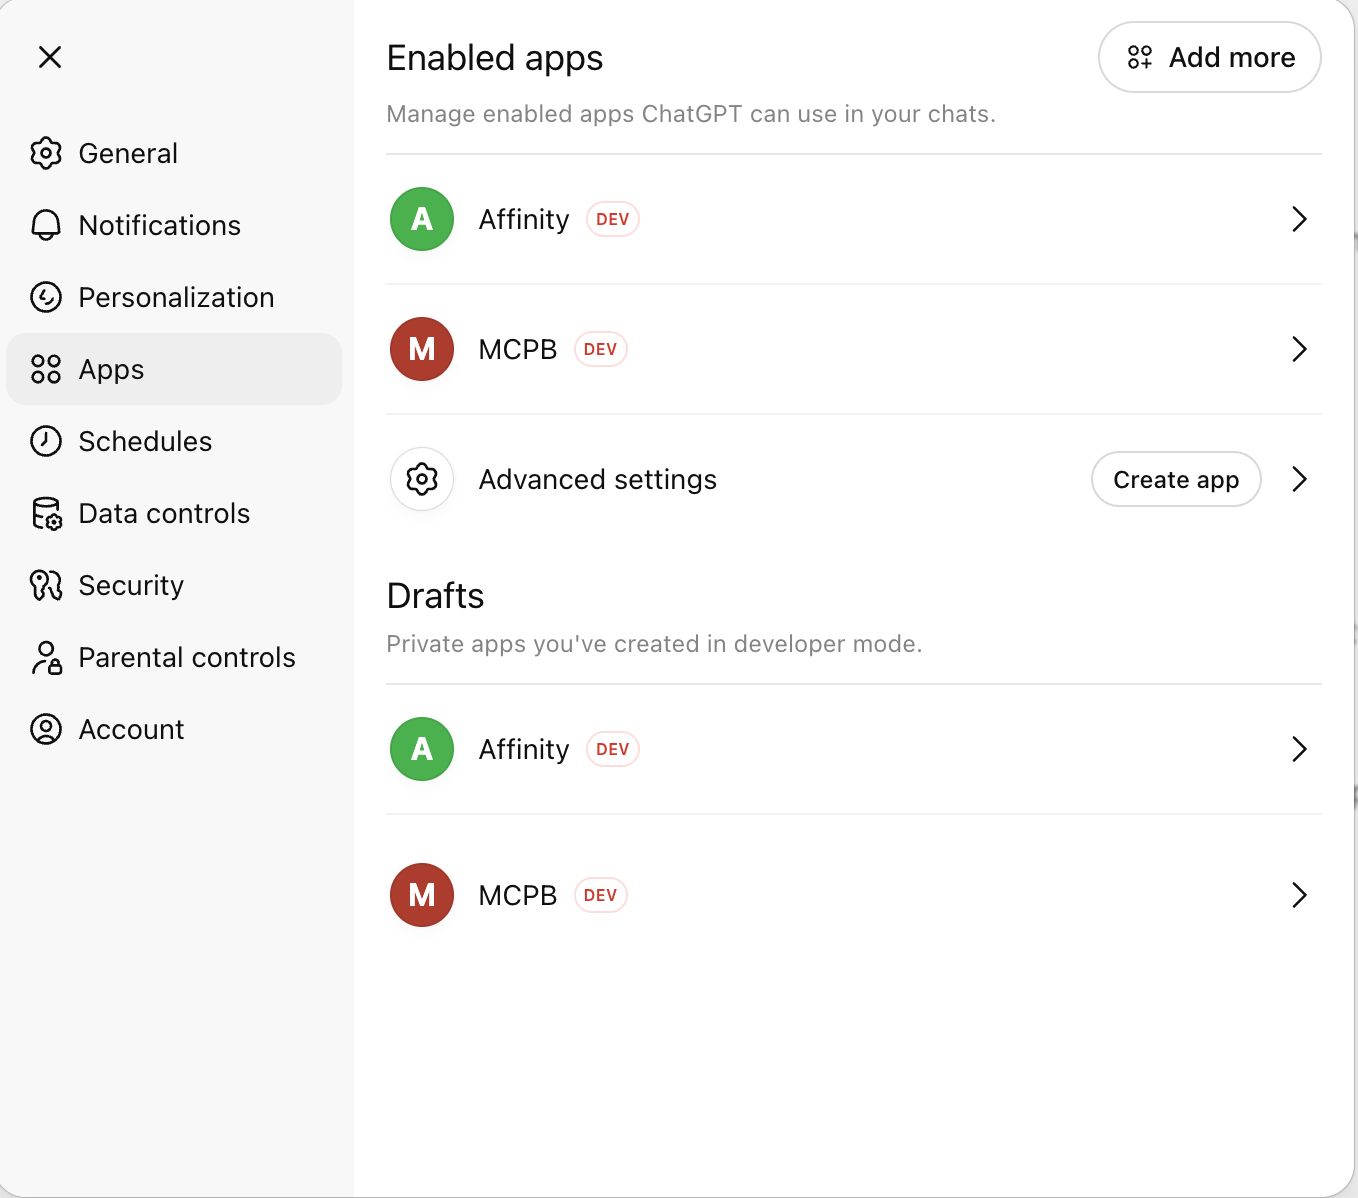Click the green Affinity app avatar
Image resolution: width=1358 pixels, height=1198 pixels.
[421, 219]
